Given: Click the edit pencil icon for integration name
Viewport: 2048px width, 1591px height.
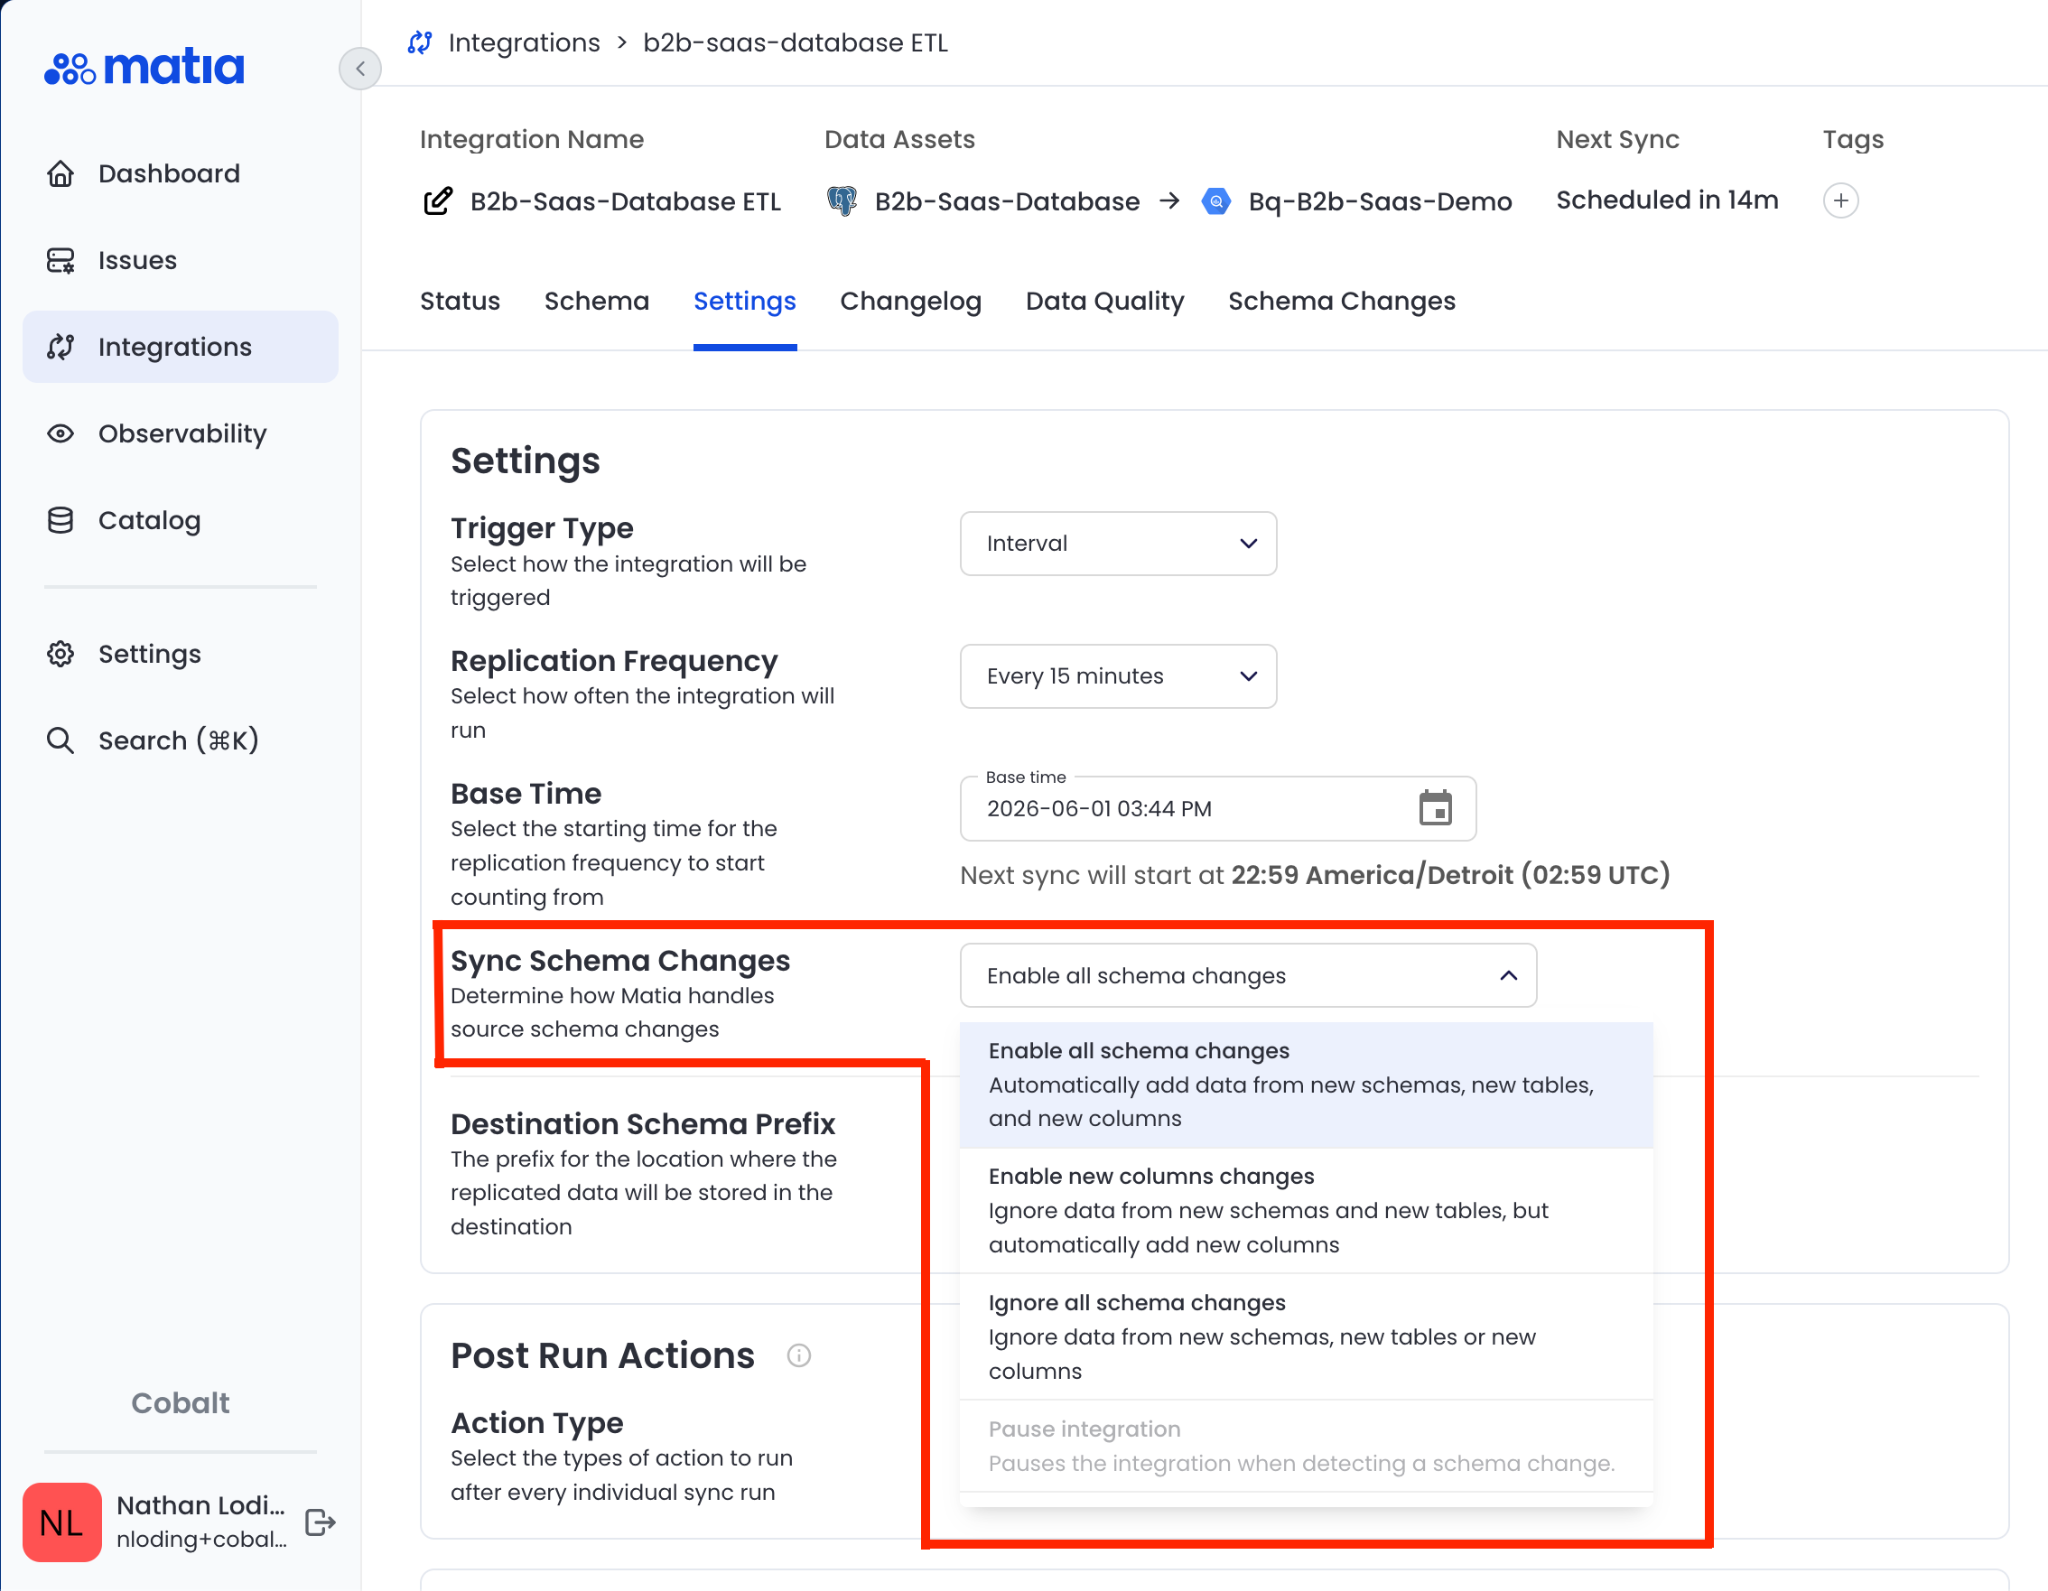Looking at the screenshot, I should pyautogui.click(x=438, y=201).
